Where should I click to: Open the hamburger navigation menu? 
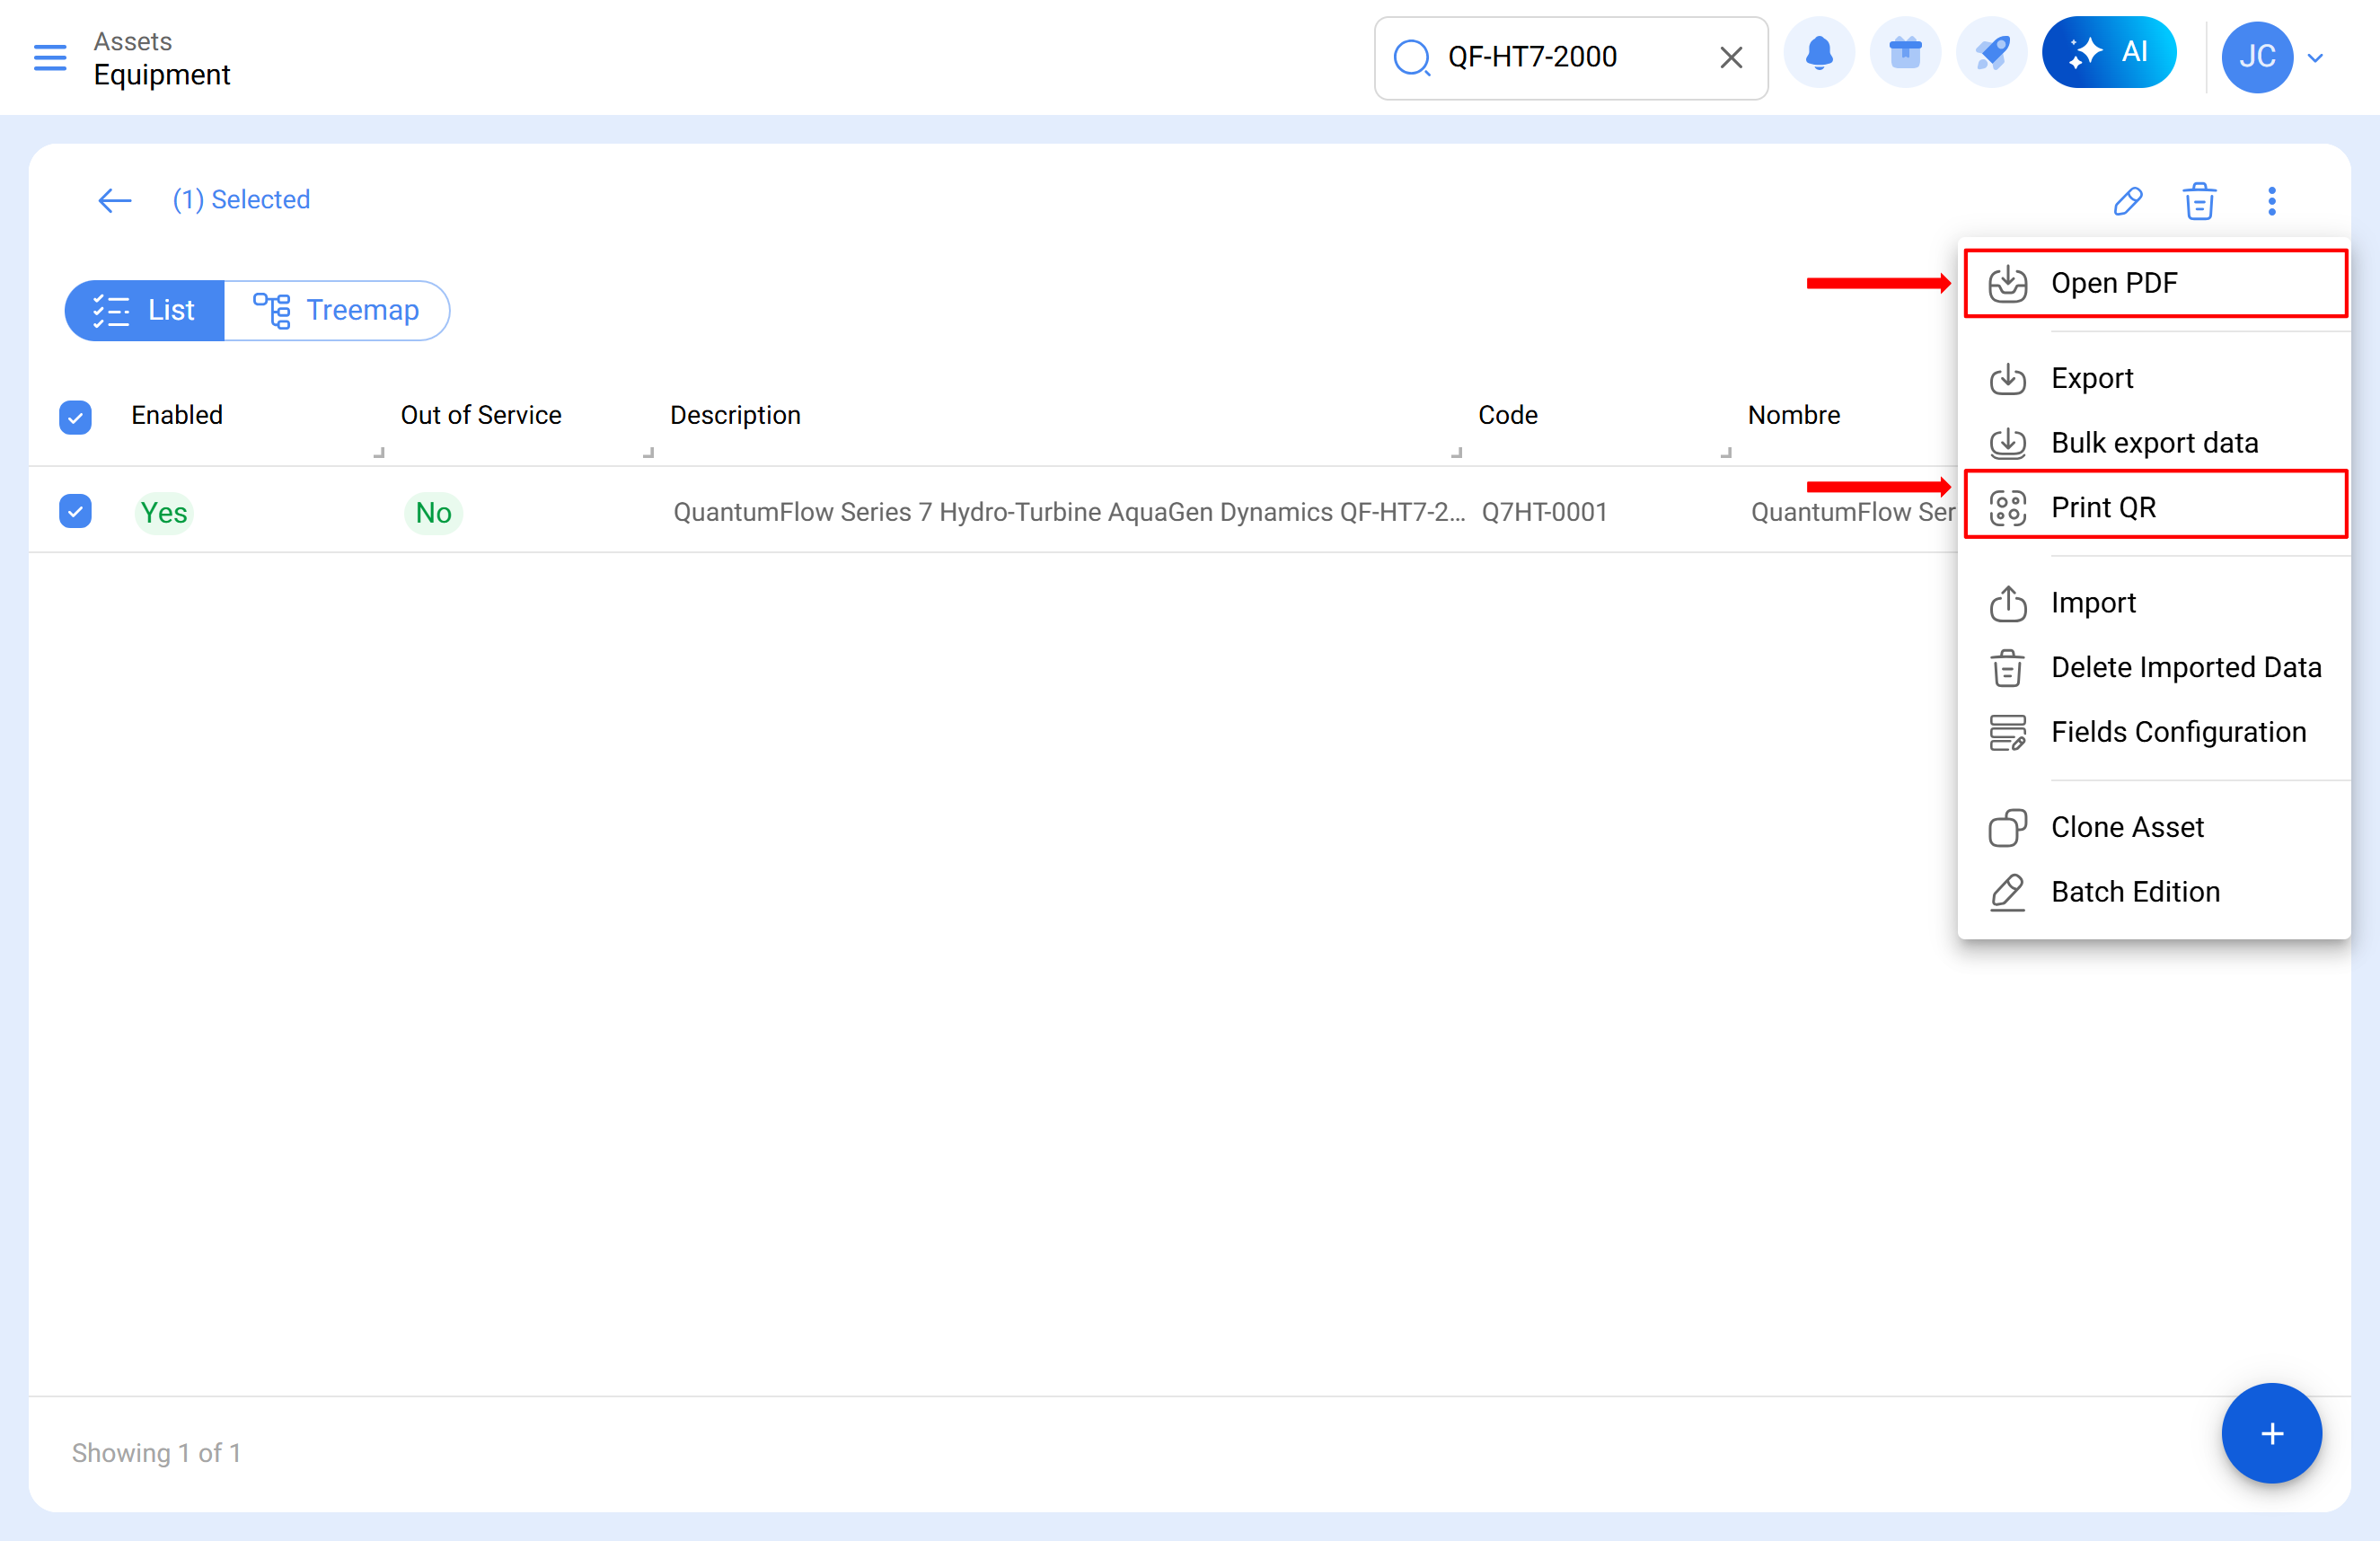point(50,57)
